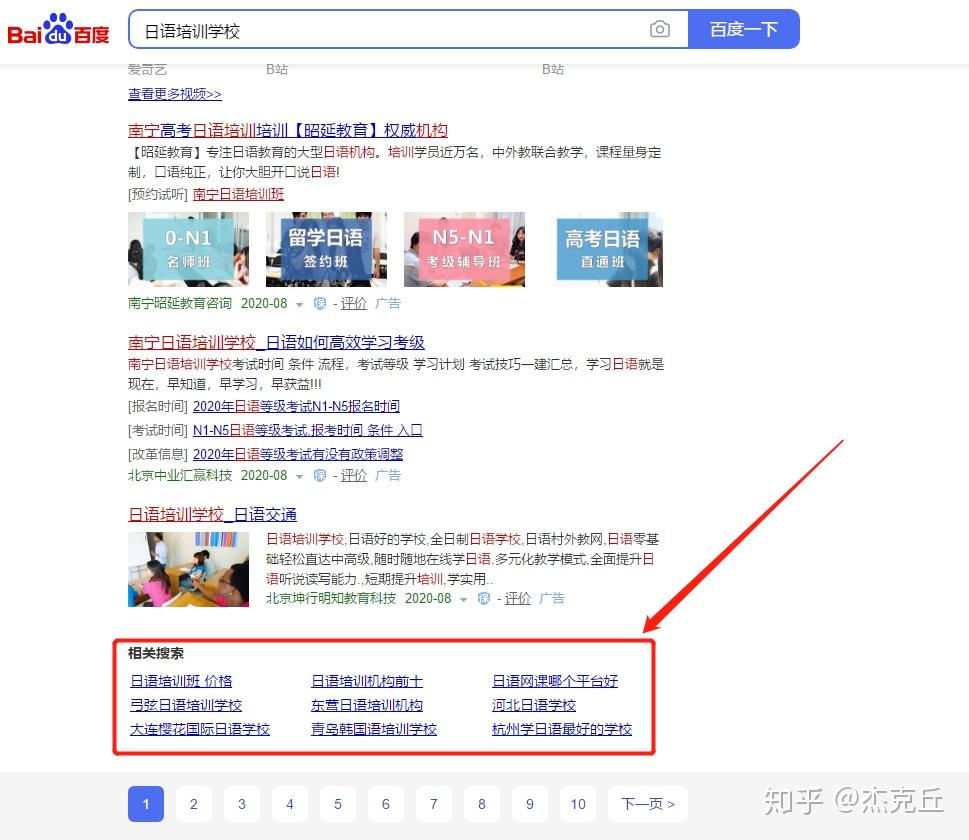Open the 0-N1 名师班 thumbnail
The image size is (969, 840).
coord(188,249)
